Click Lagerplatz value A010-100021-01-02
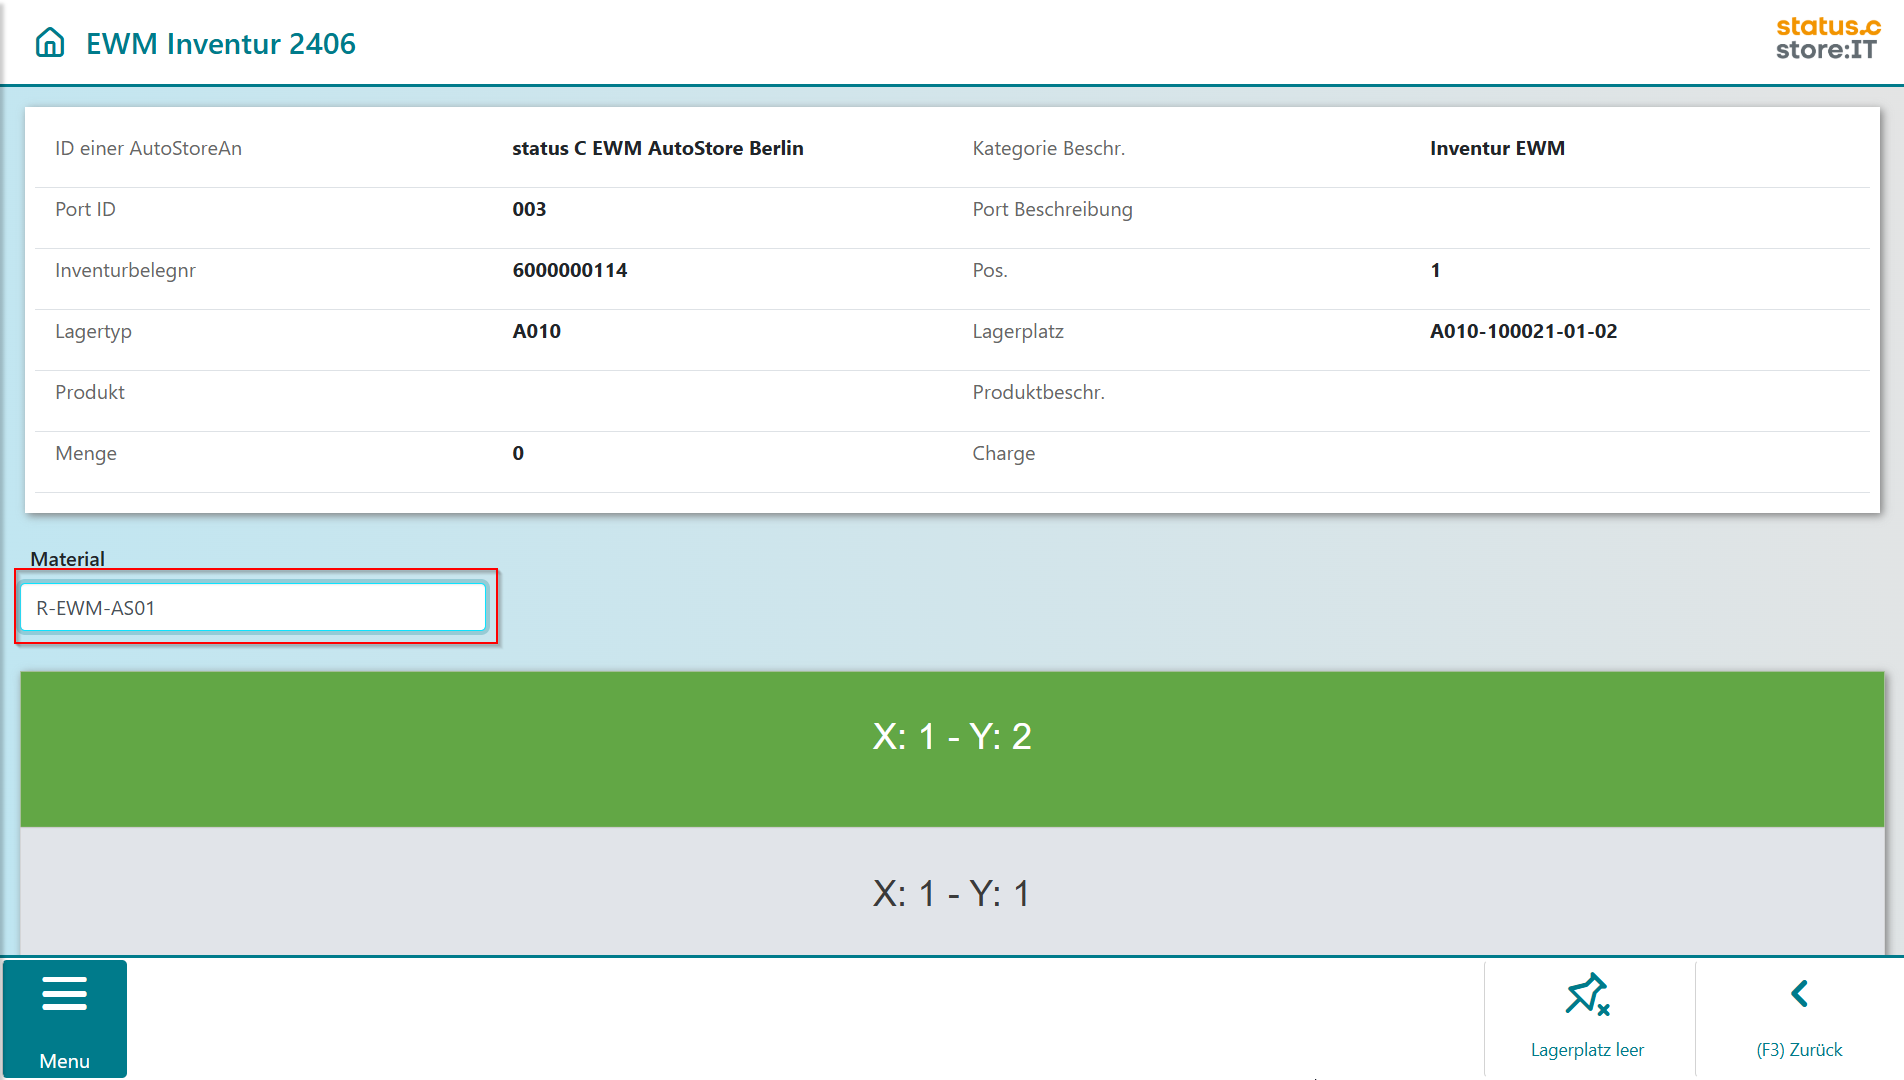The width and height of the screenshot is (1904, 1080). pyautogui.click(x=1523, y=331)
